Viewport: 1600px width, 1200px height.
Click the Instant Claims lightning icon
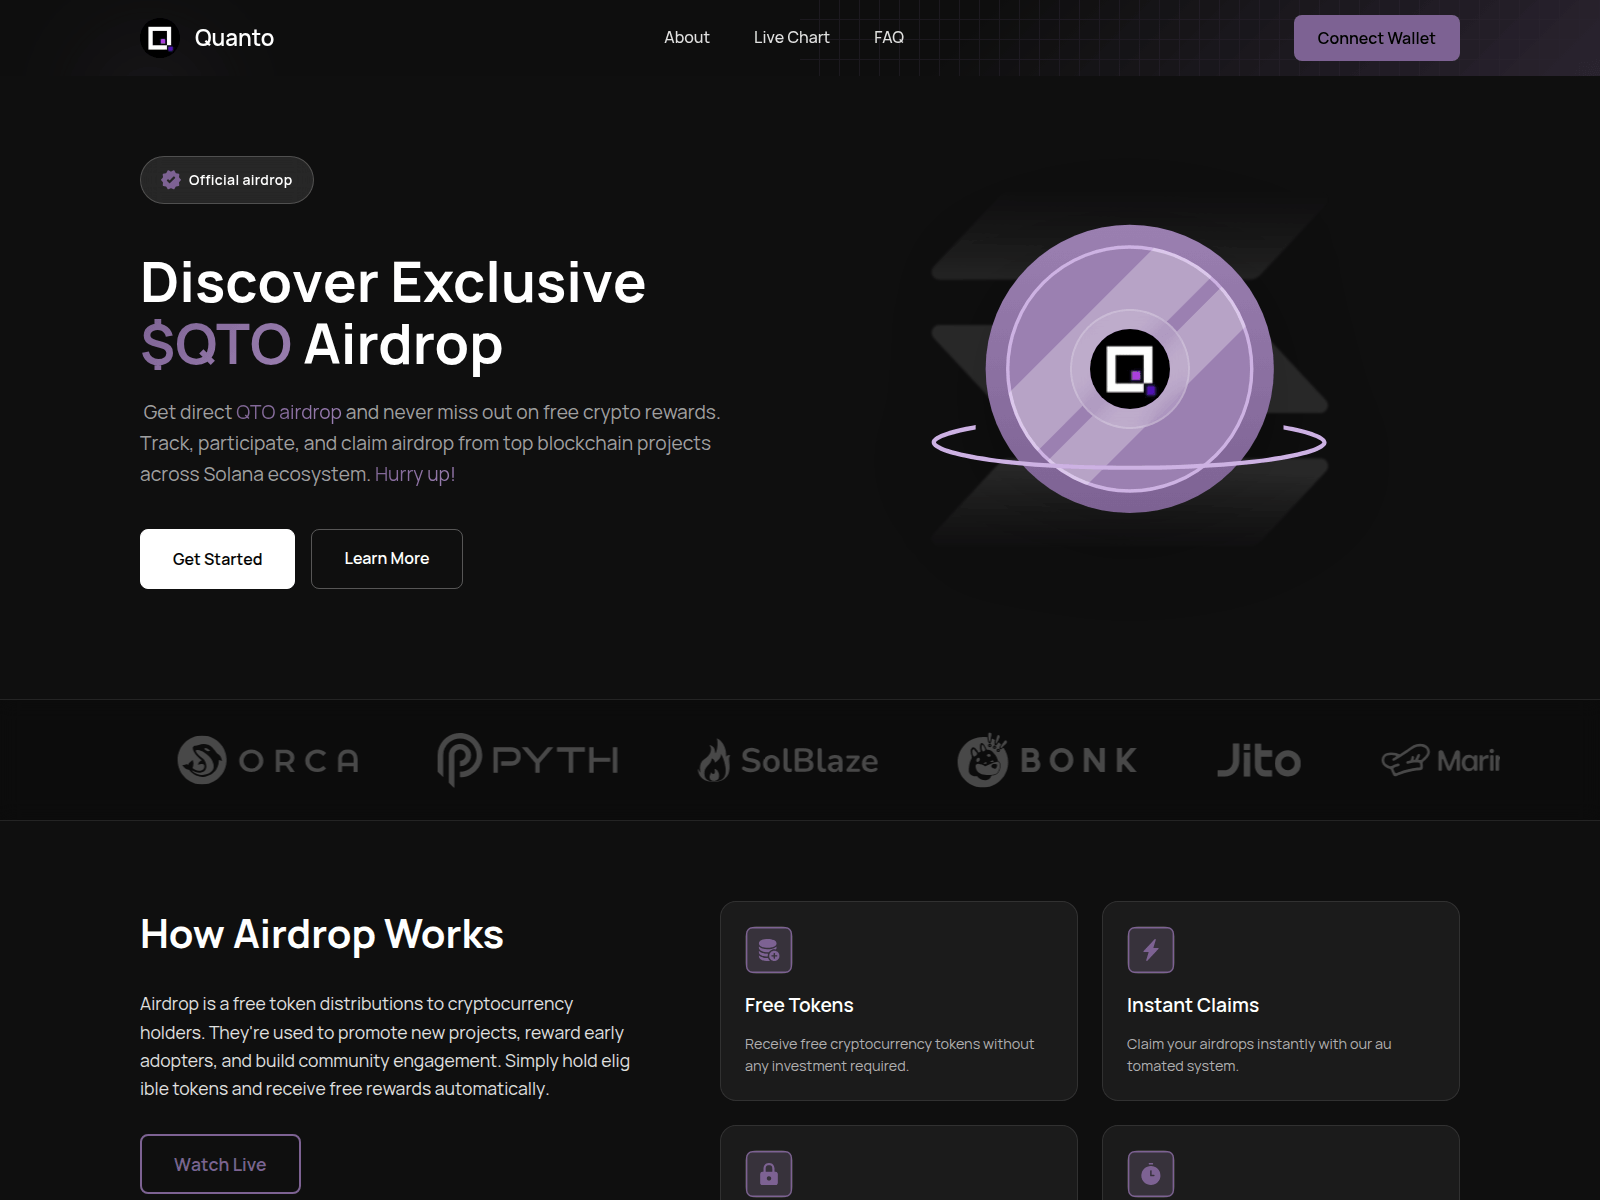click(x=1151, y=949)
